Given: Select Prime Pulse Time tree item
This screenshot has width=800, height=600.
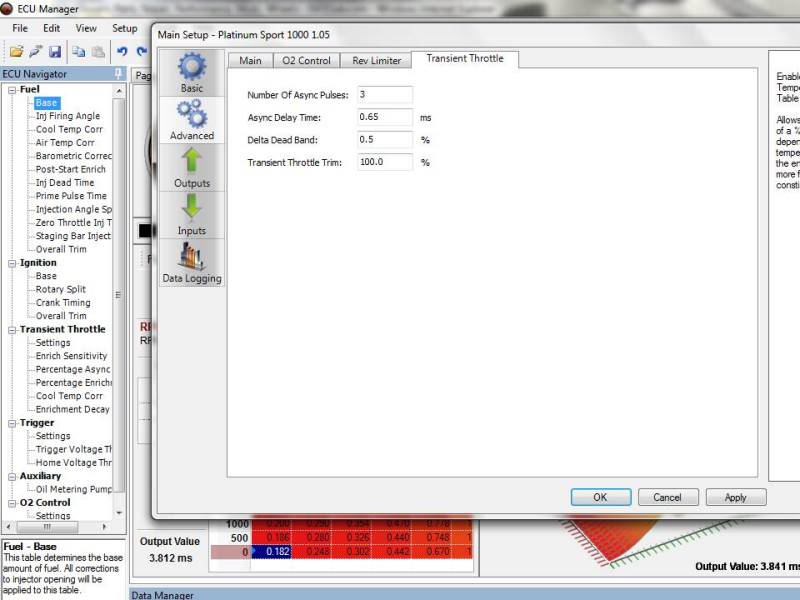Looking at the screenshot, I should (71, 196).
